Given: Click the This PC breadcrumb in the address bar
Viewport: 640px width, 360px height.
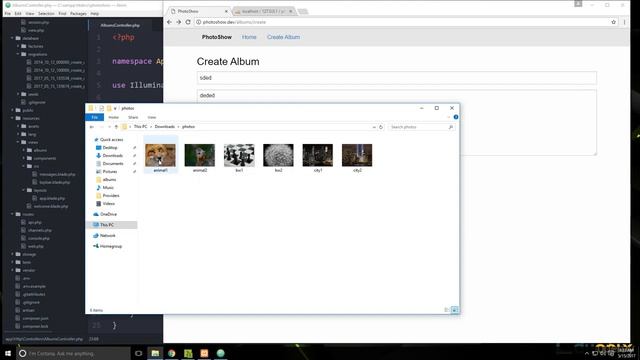Looking at the screenshot, I should [x=140, y=127].
